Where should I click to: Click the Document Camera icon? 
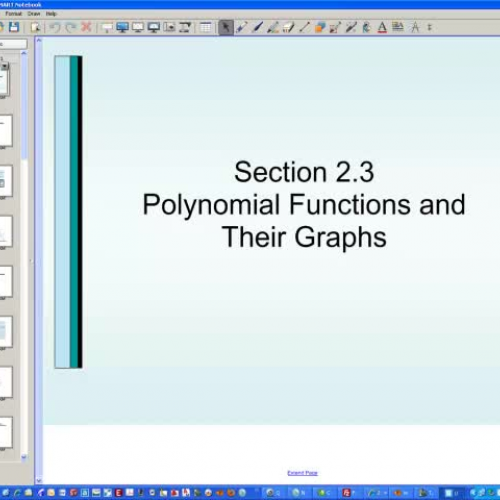(185, 27)
